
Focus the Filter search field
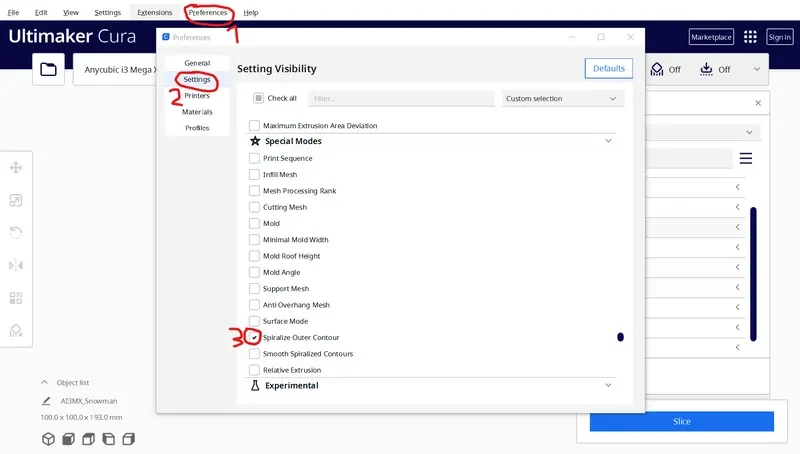(401, 98)
